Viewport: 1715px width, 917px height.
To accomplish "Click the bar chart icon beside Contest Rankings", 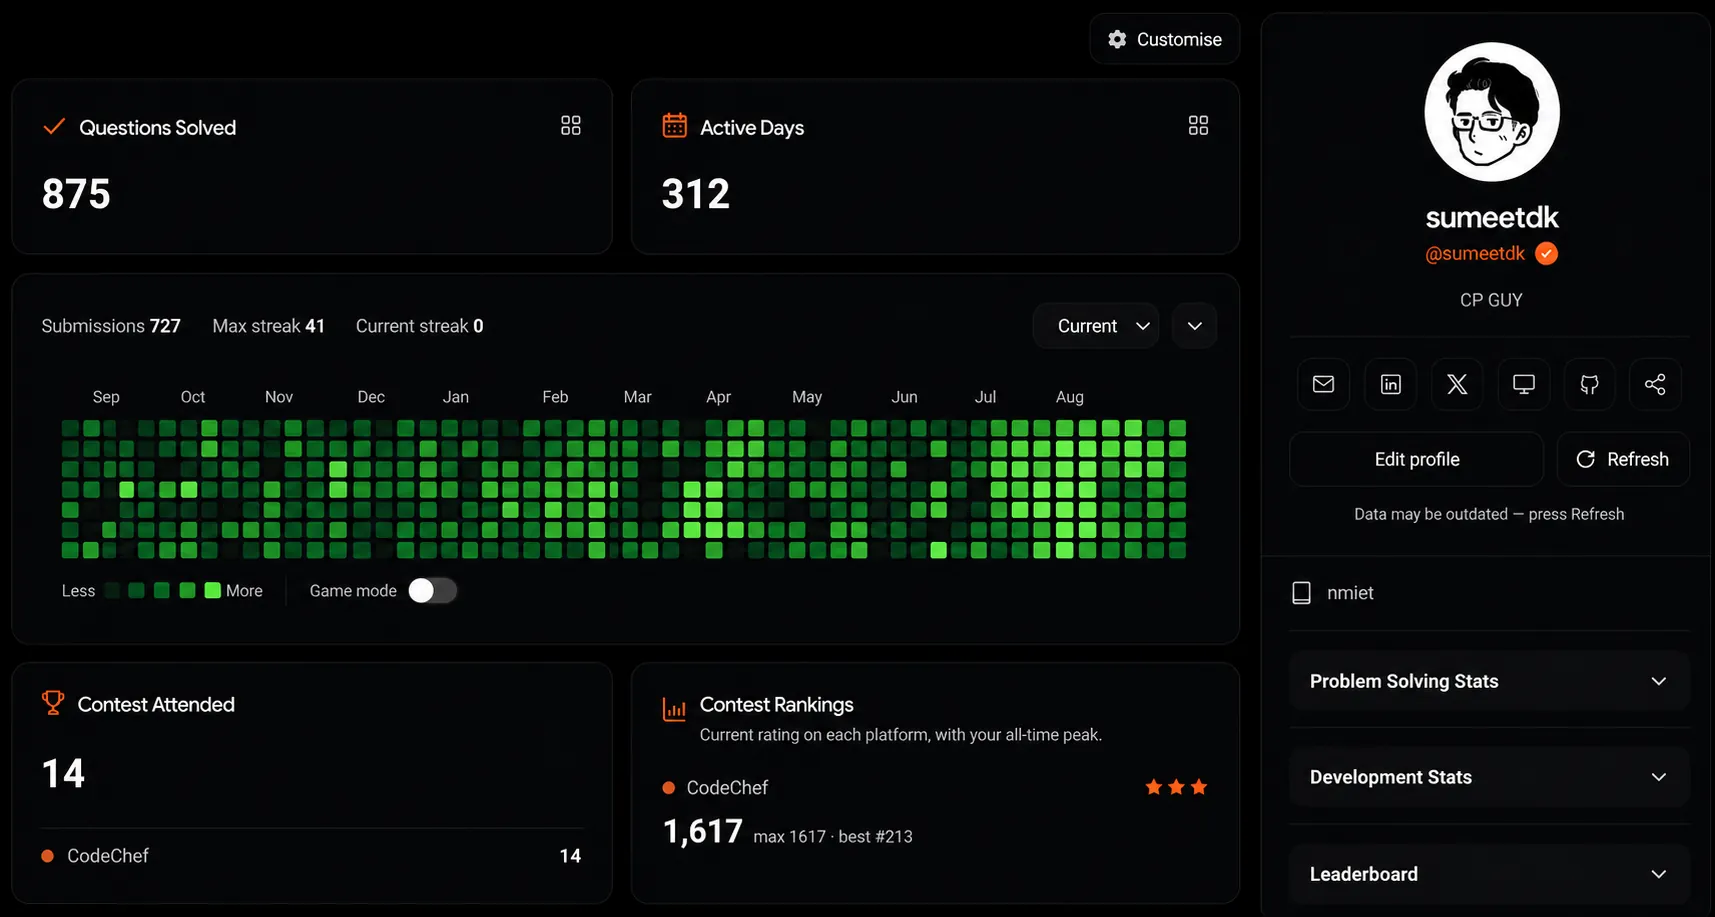I will click(675, 709).
